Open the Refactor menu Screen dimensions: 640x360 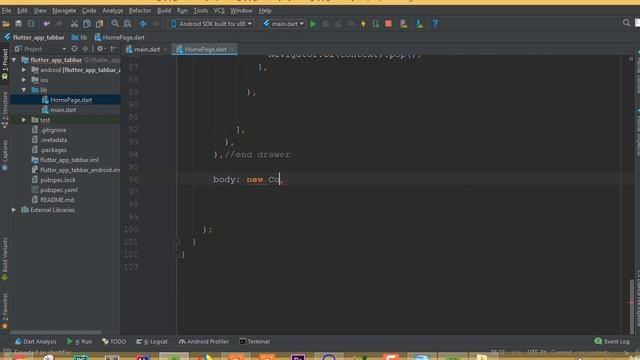point(140,11)
